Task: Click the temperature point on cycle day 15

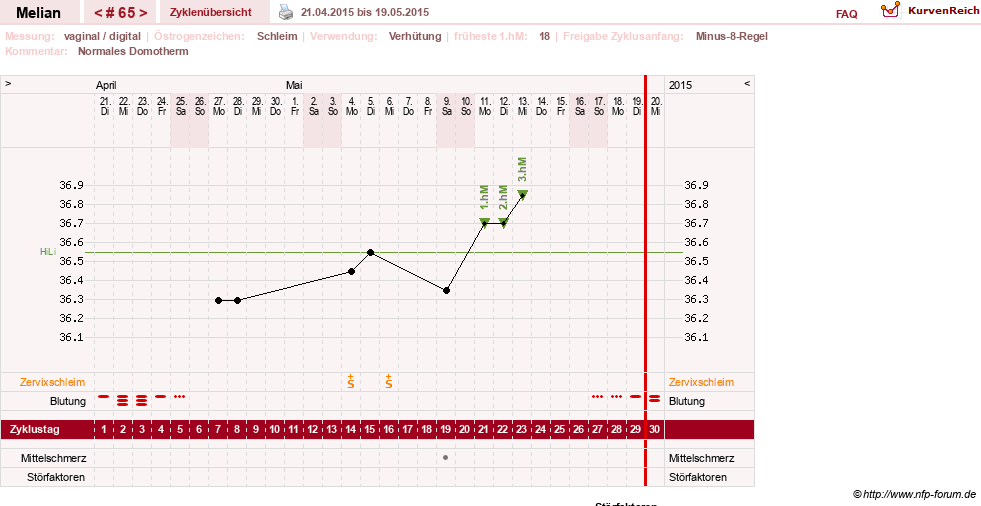Action: click(370, 253)
